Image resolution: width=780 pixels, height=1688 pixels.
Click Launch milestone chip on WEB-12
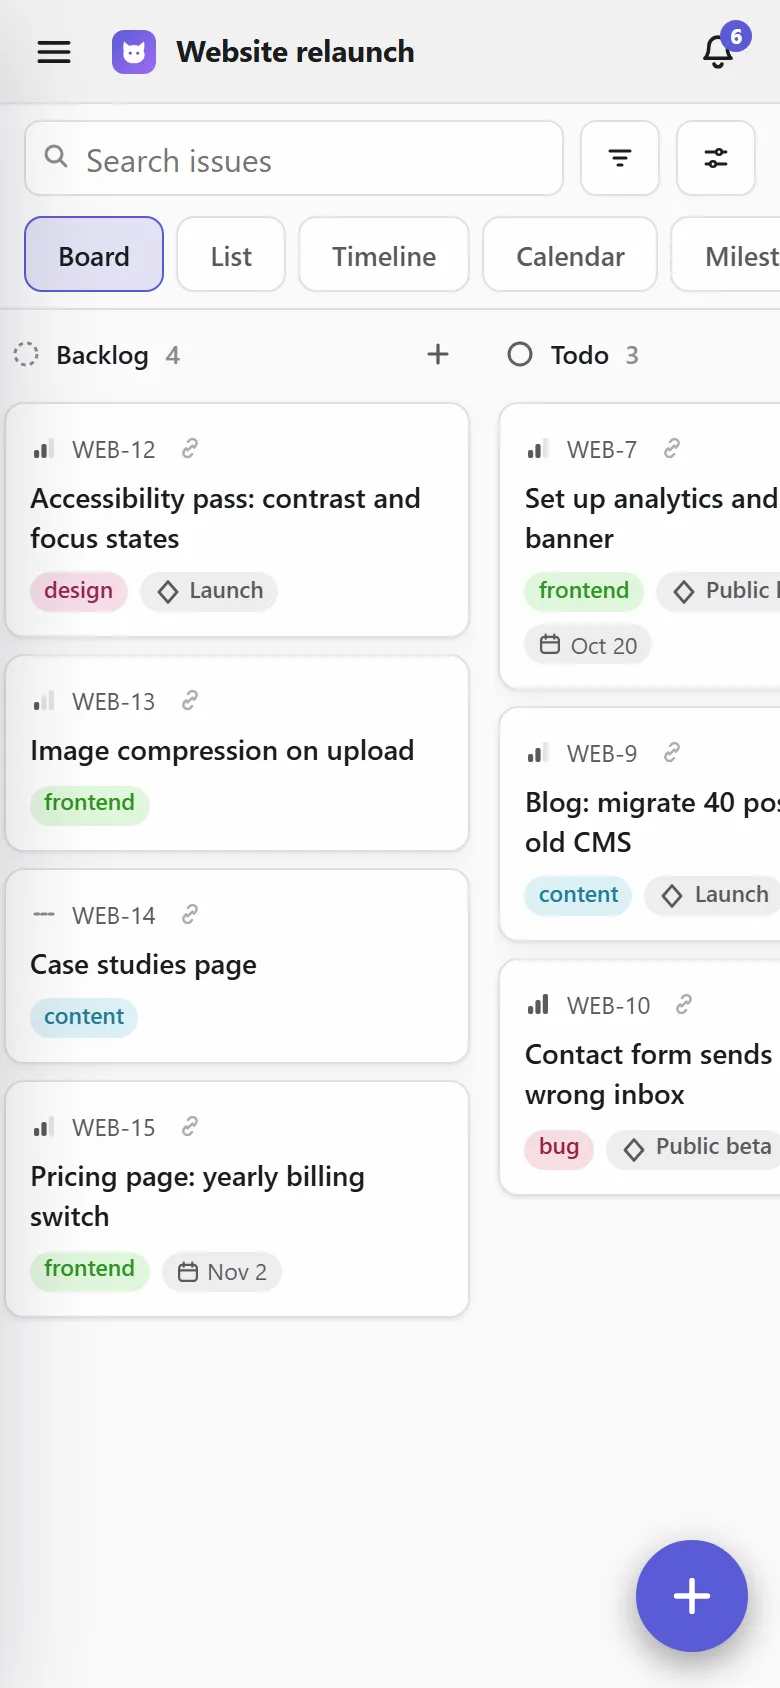click(x=209, y=591)
